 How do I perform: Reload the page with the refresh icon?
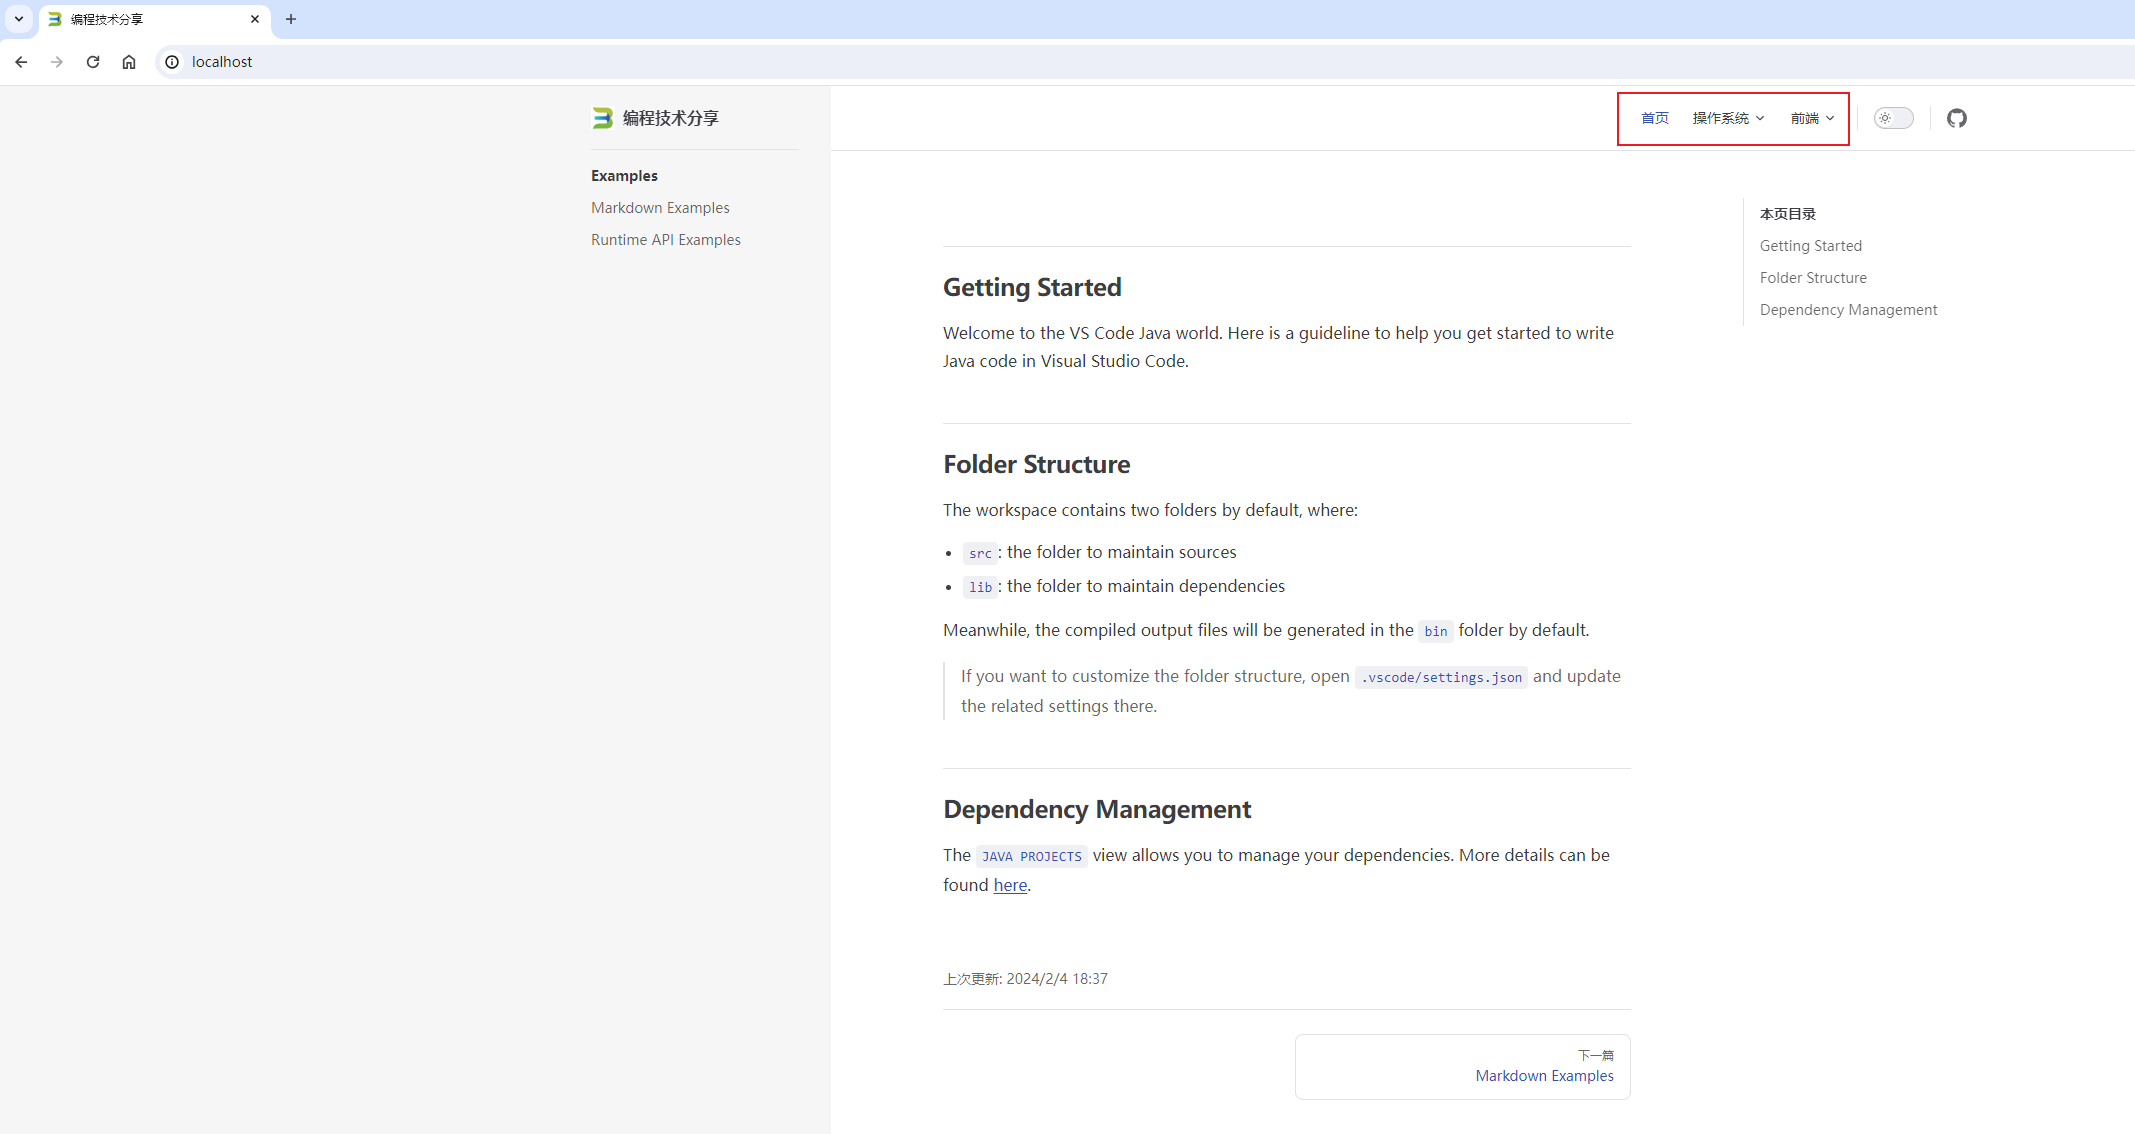pos(93,62)
